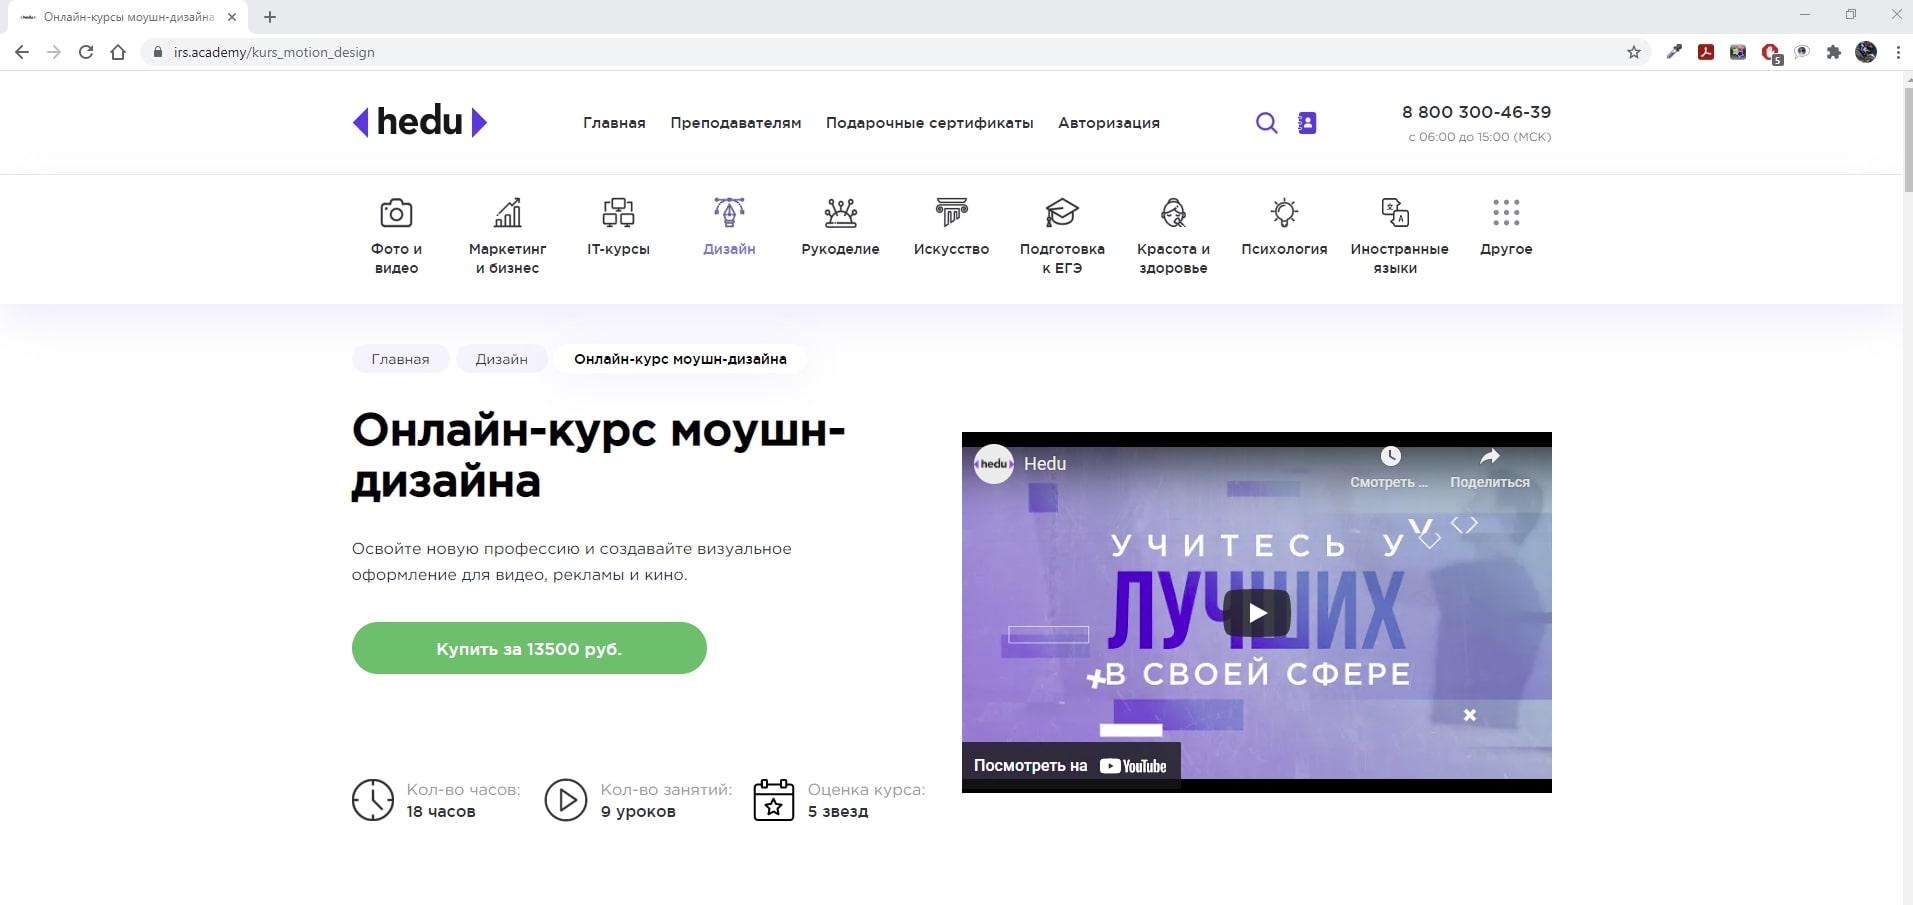This screenshot has width=1913, height=905.
Task: Open the Иностранные языки translate icon
Action: point(1395,212)
